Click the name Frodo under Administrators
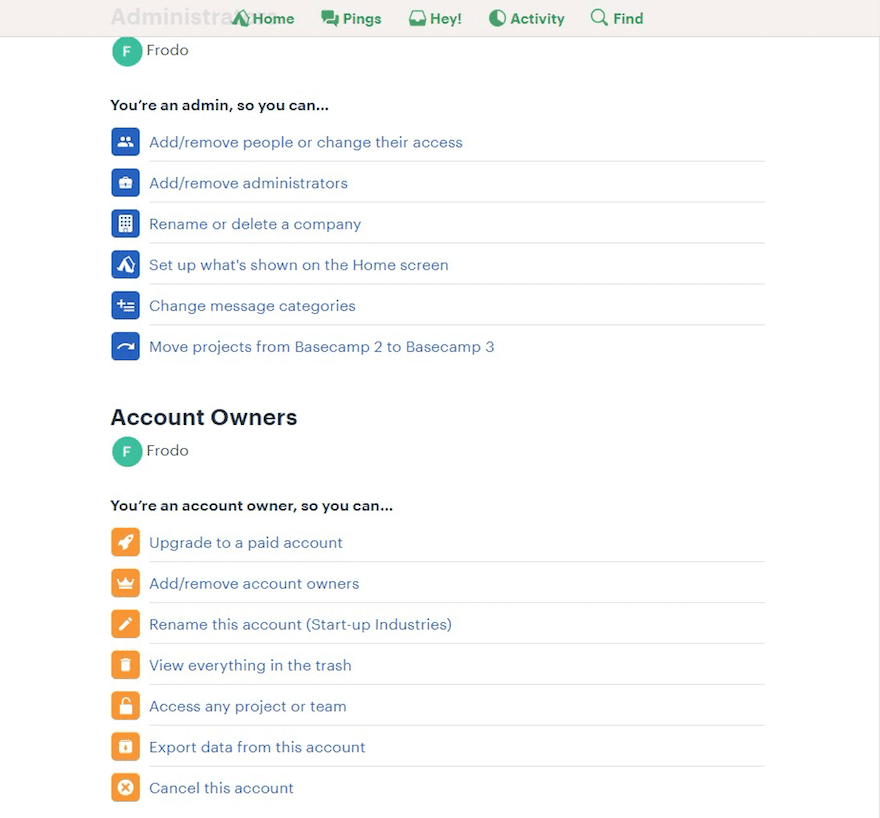 (167, 50)
